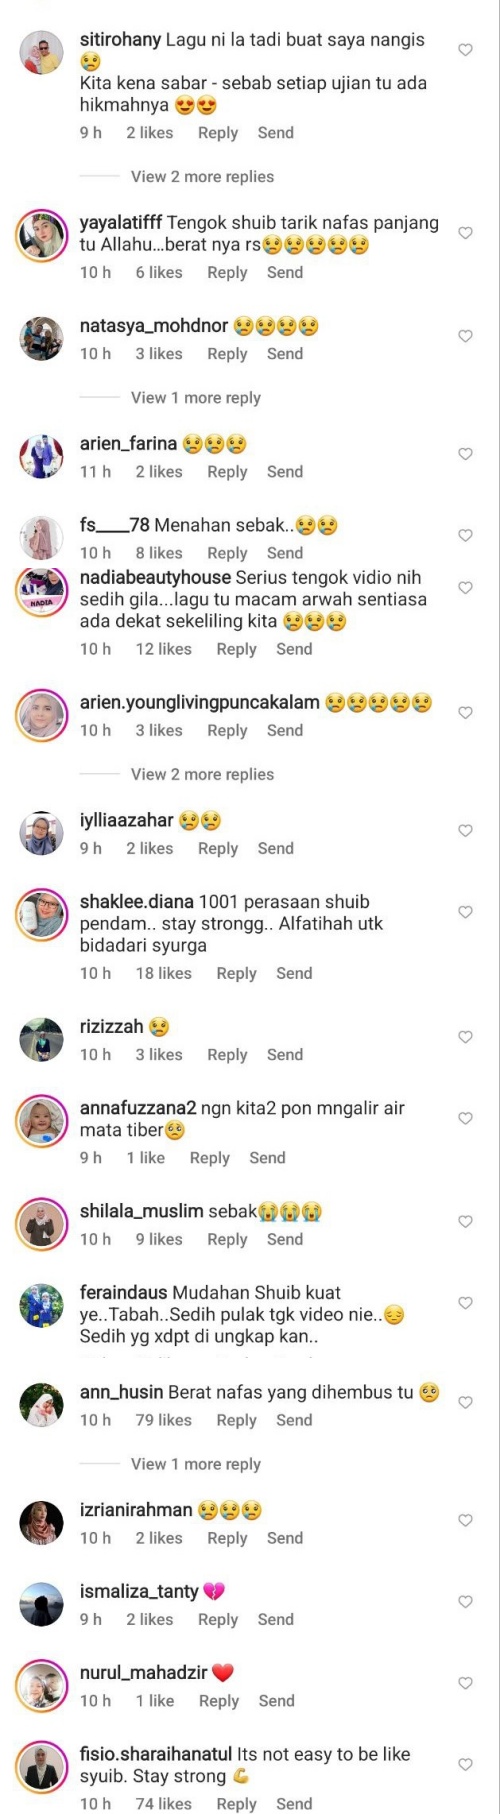Expand 1 more reply under ann_husin
The width and height of the screenshot is (500, 1814).
[196, 1464]
